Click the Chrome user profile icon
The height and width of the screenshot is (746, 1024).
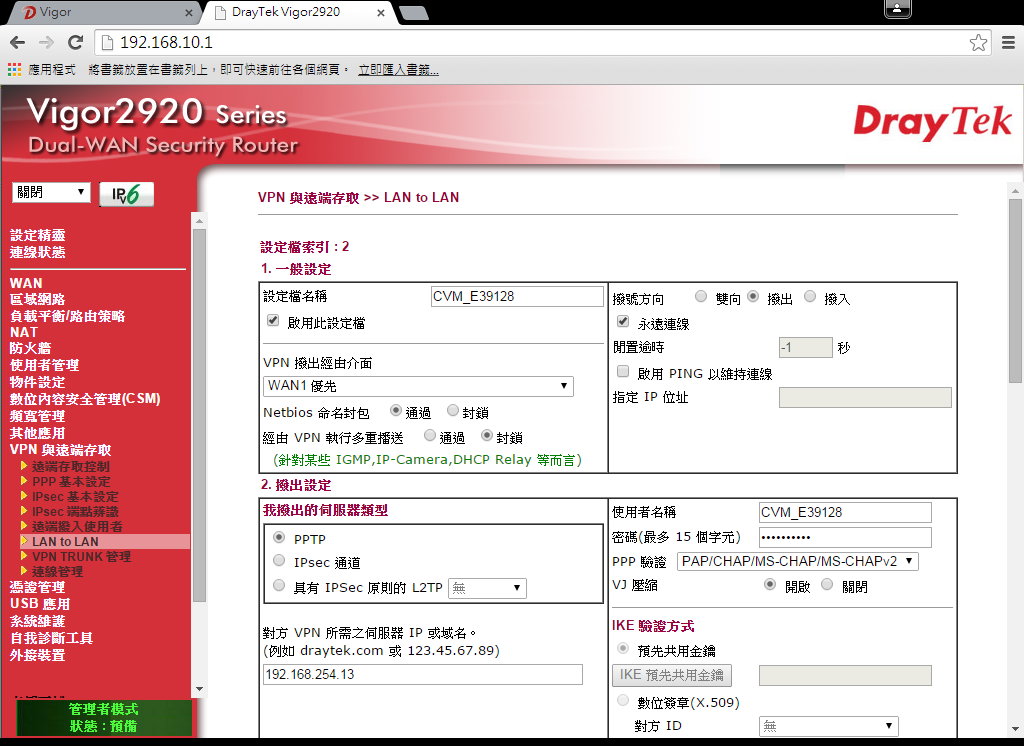coord(897,8)
